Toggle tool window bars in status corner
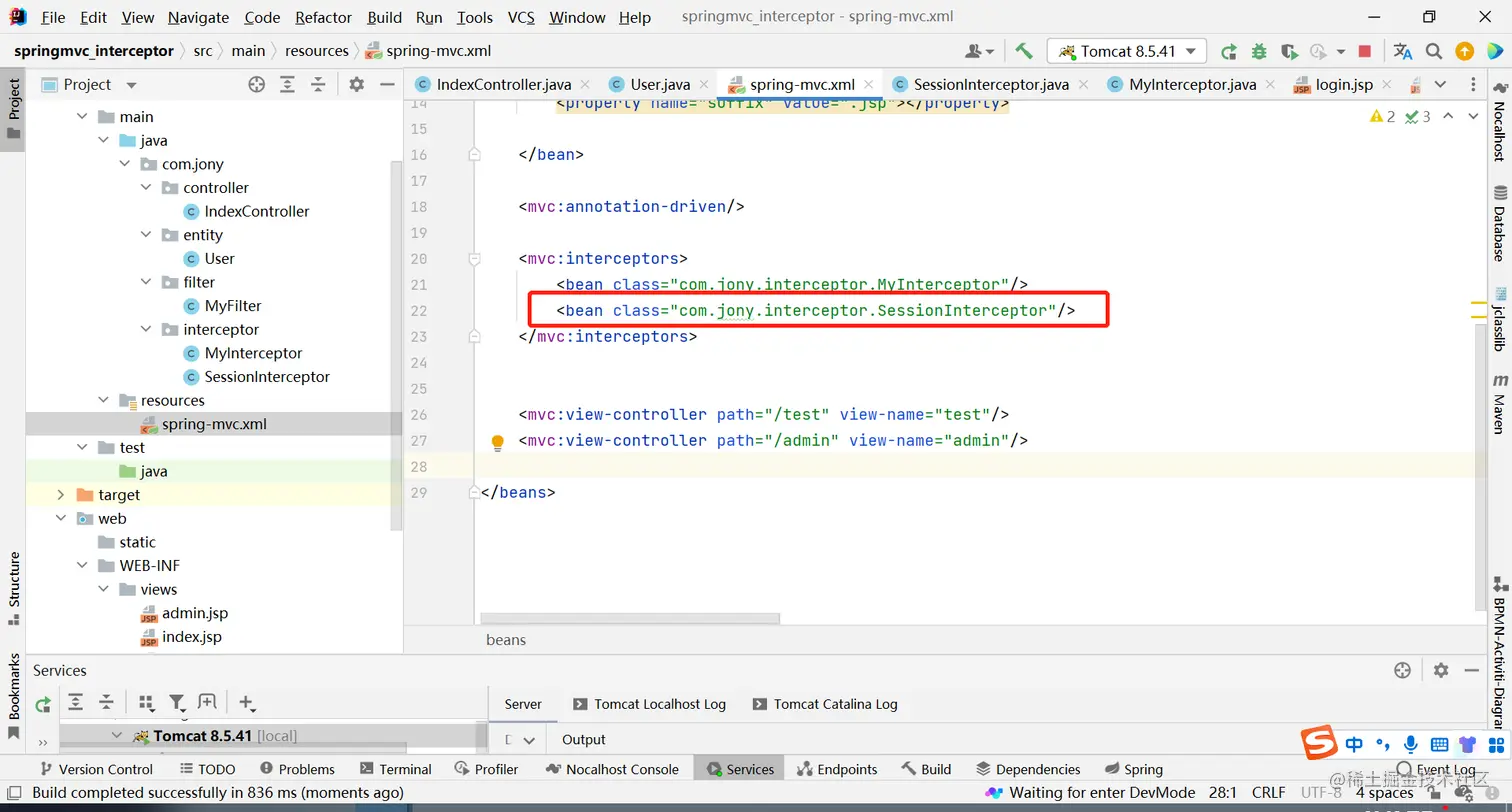Image resolution: width=1512 pixels, height=812 pixels. pos(14,792)
